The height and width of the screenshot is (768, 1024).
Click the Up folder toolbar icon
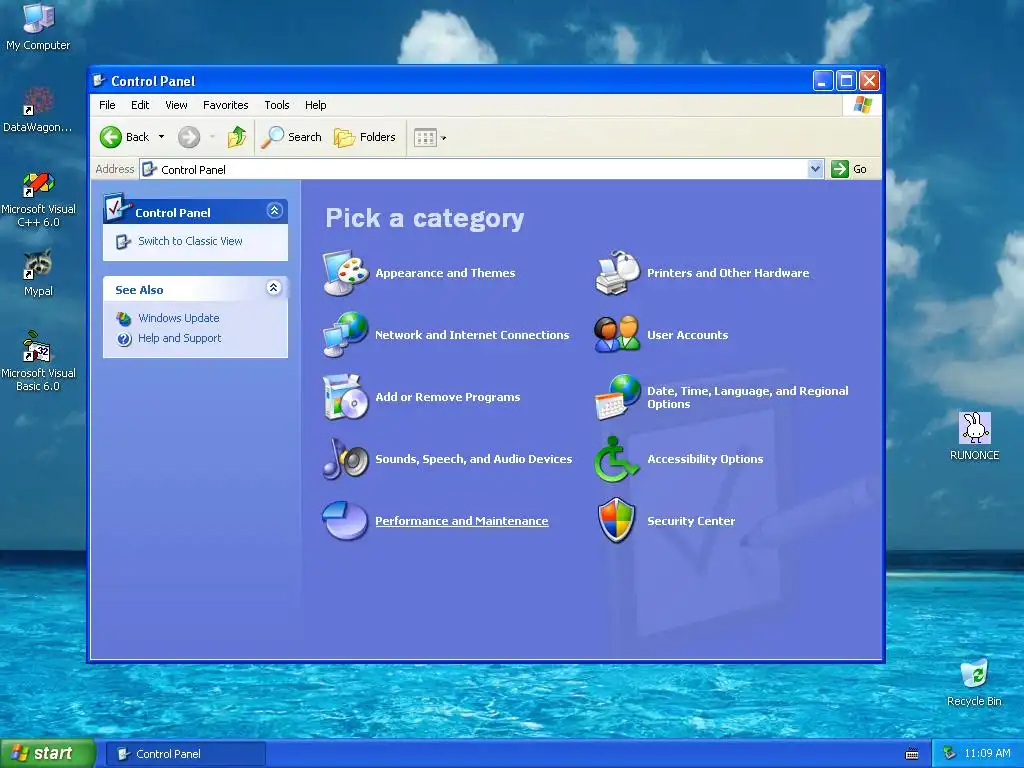pos(236,137)
